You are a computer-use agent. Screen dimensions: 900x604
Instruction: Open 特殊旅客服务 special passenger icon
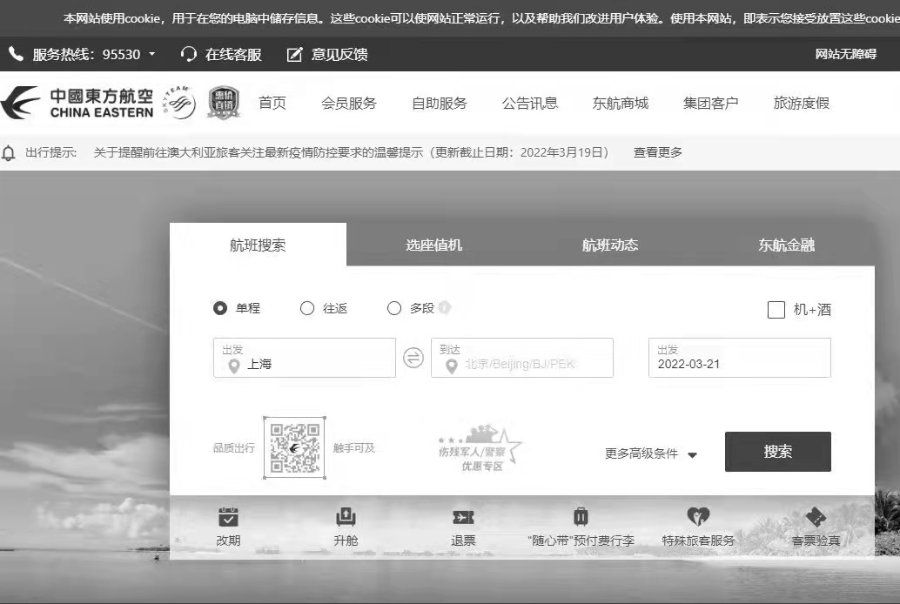[698, 518]
